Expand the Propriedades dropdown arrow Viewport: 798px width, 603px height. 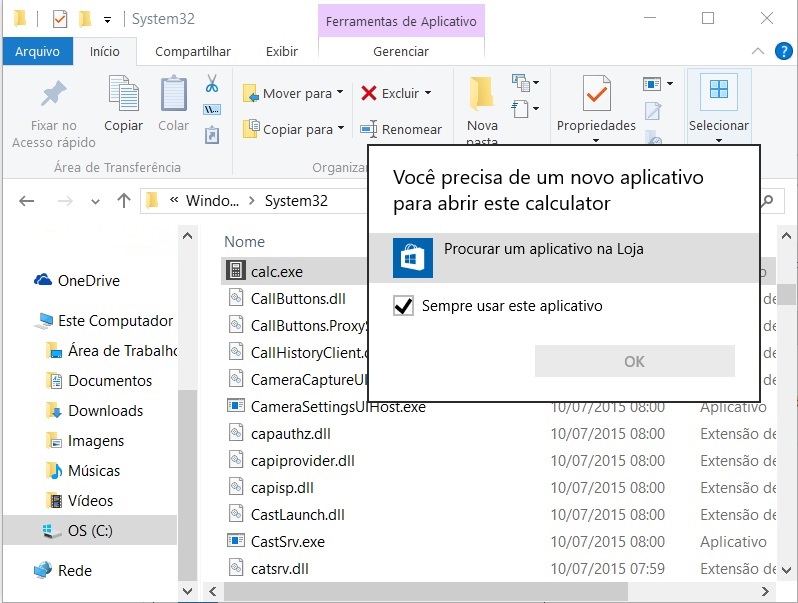(x=596, y=140)
